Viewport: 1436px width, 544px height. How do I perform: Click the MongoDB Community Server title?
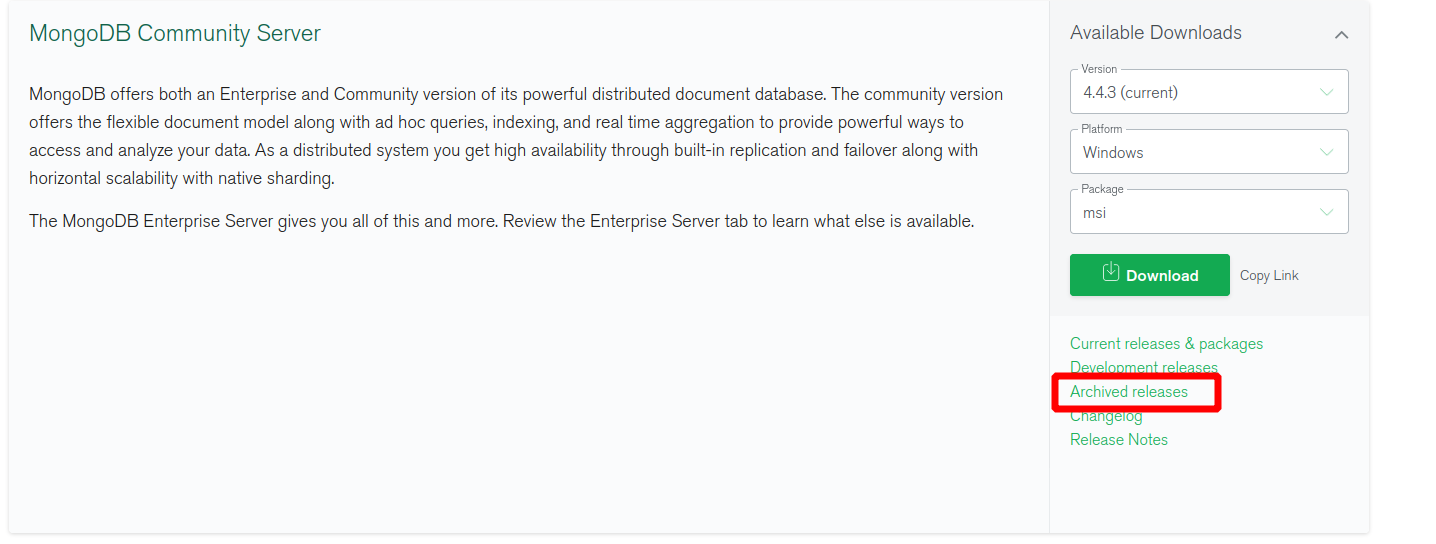pyautogui.click(x=175, y=33)
